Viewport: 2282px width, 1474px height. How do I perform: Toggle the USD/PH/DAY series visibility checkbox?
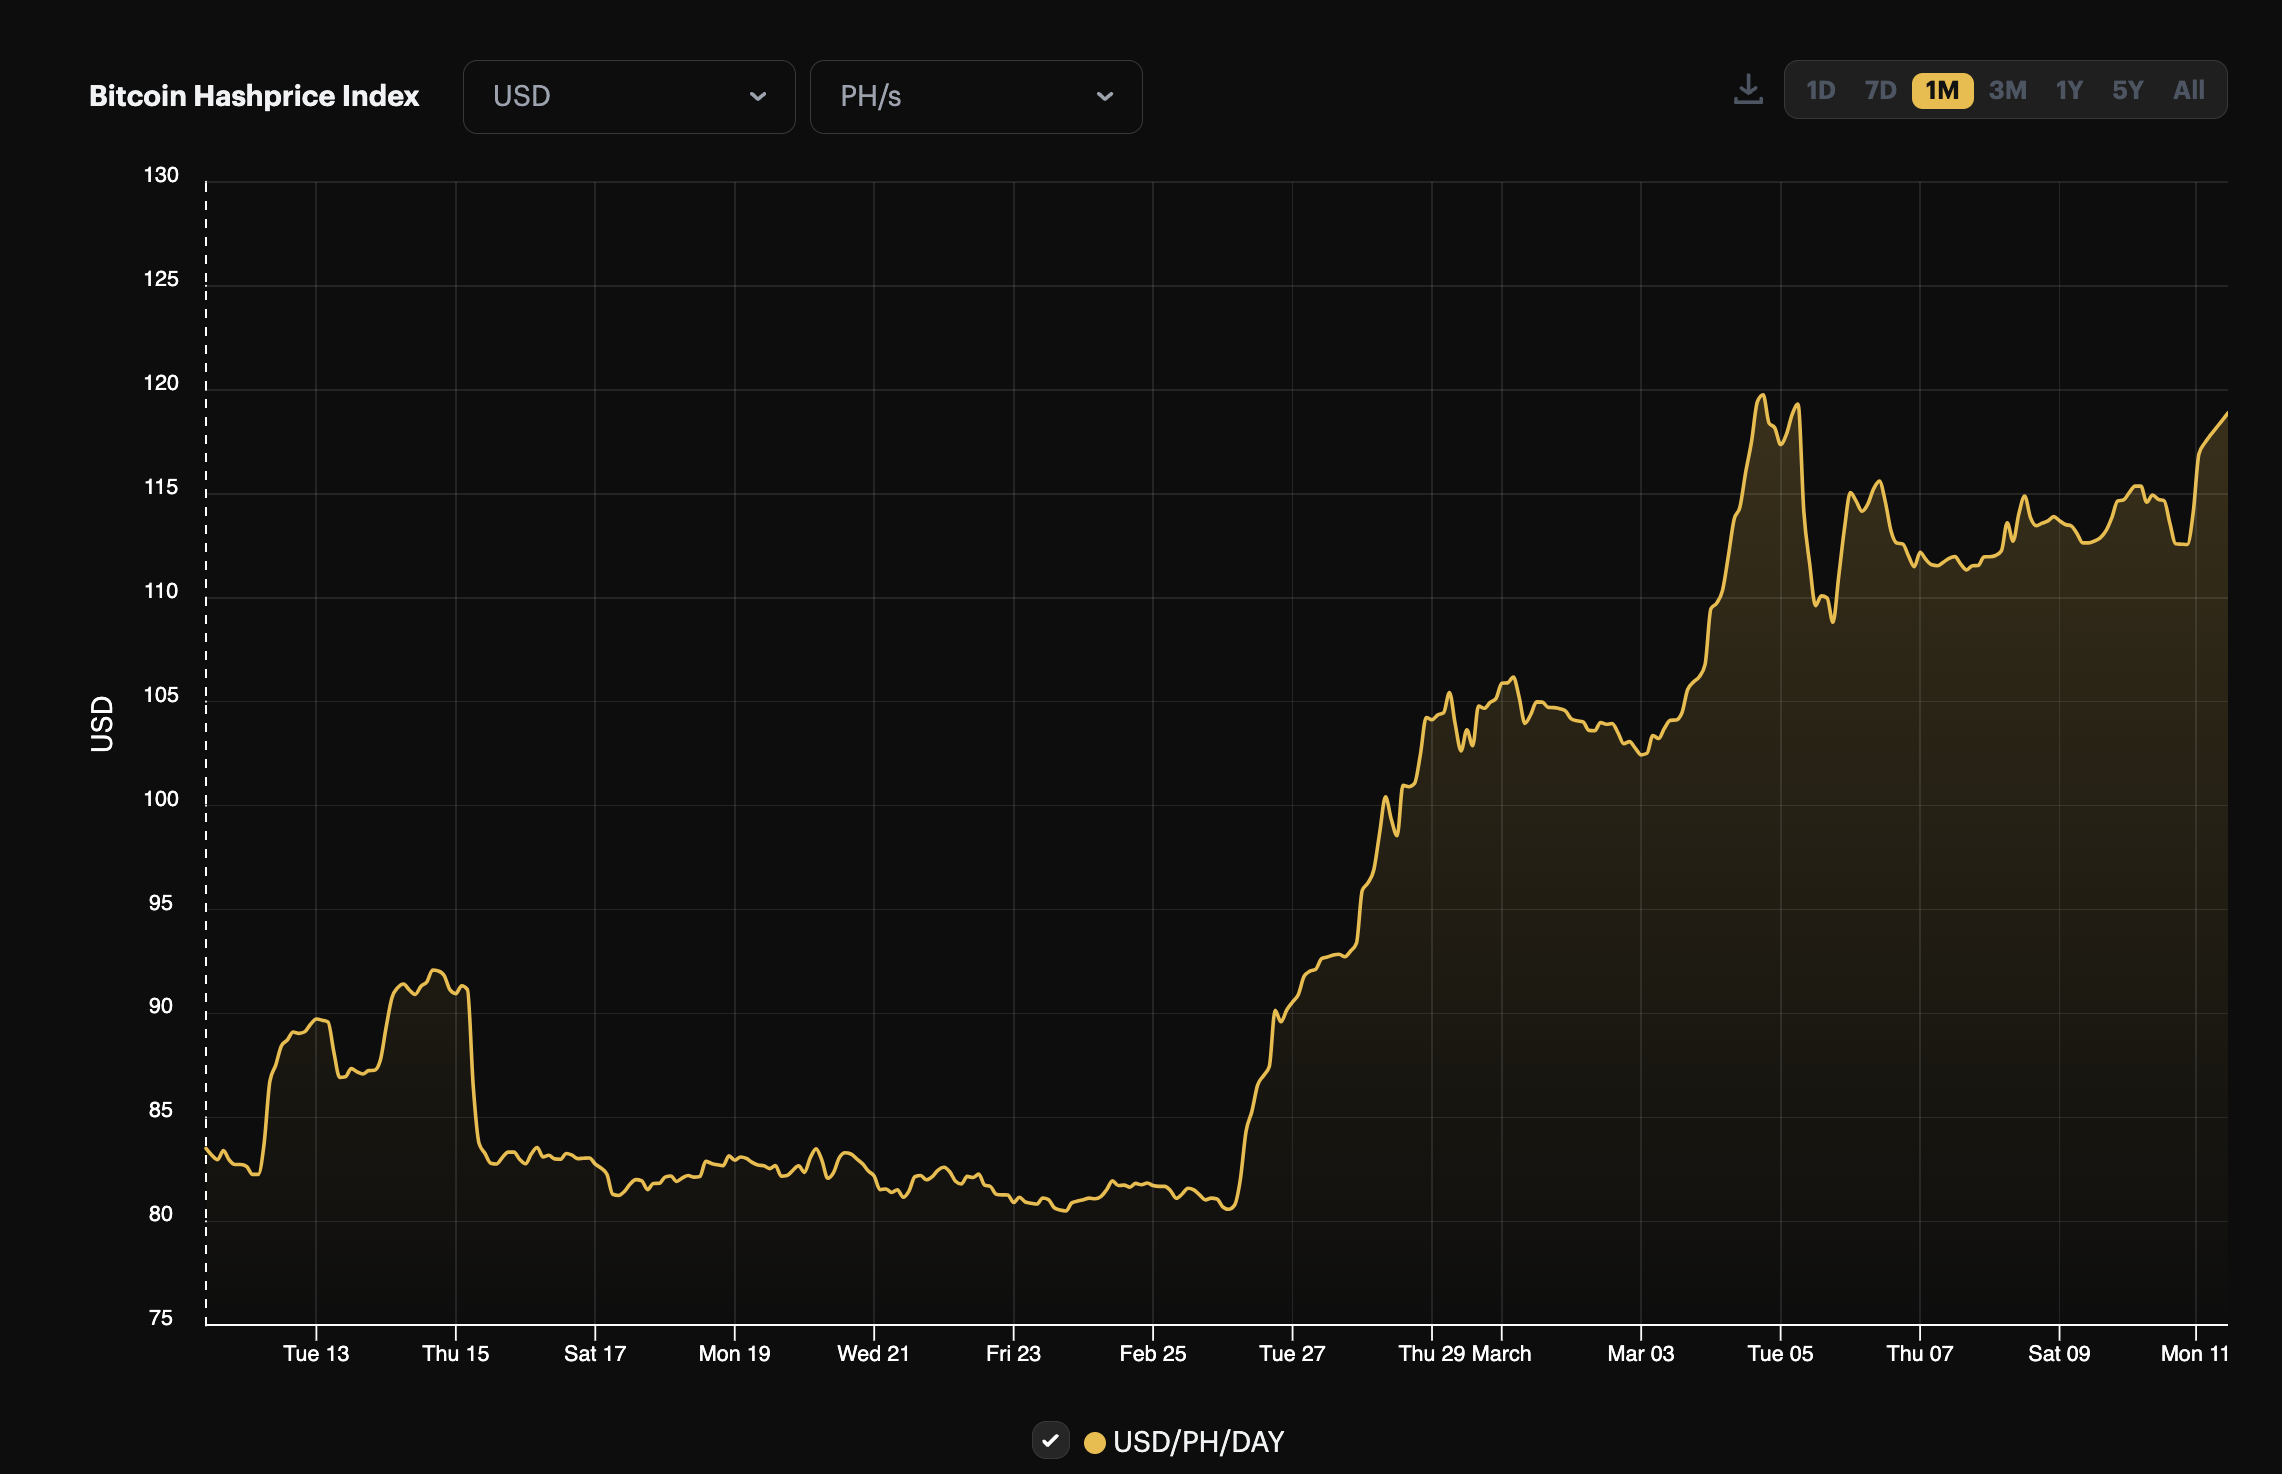coord(1051,1442)
